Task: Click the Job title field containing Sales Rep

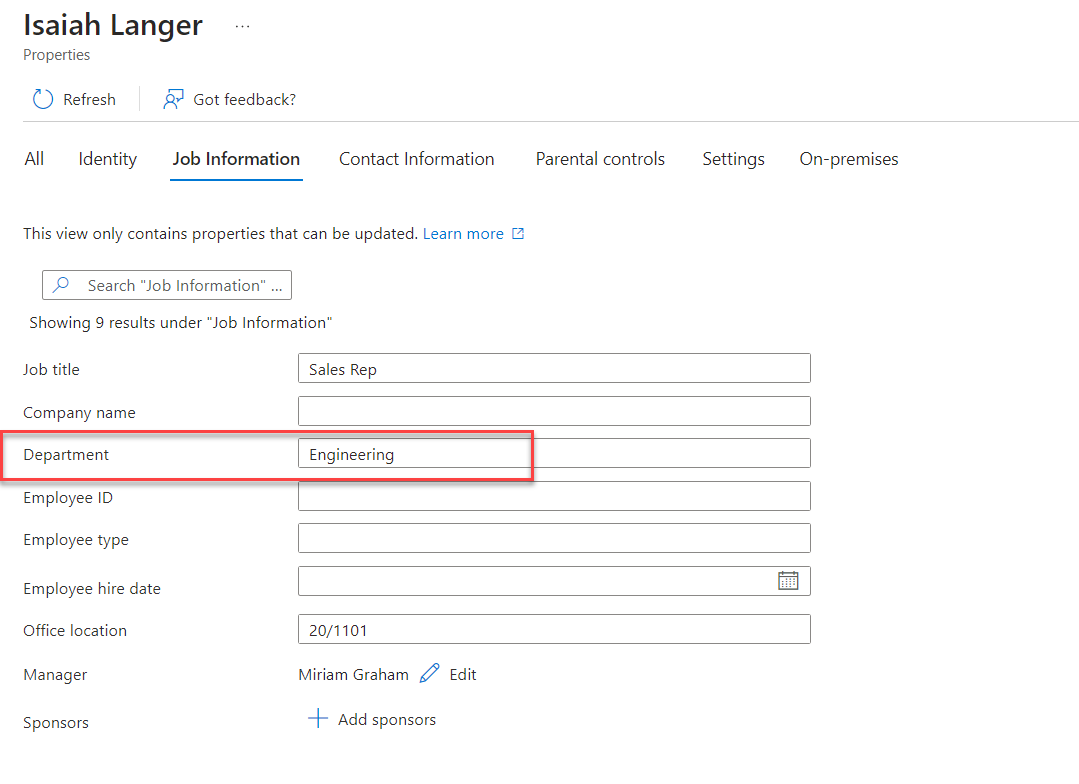Action: coord(554,368)
